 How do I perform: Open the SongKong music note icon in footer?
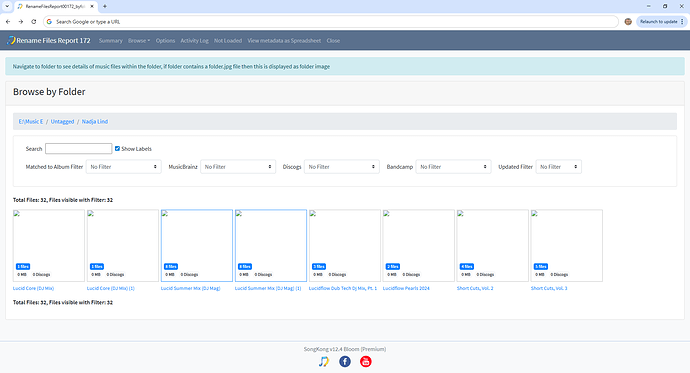(324, 362)
